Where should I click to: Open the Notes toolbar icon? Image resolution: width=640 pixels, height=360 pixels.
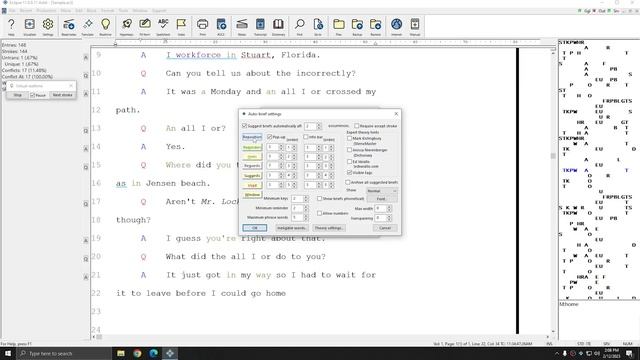[x=242, y=27]
